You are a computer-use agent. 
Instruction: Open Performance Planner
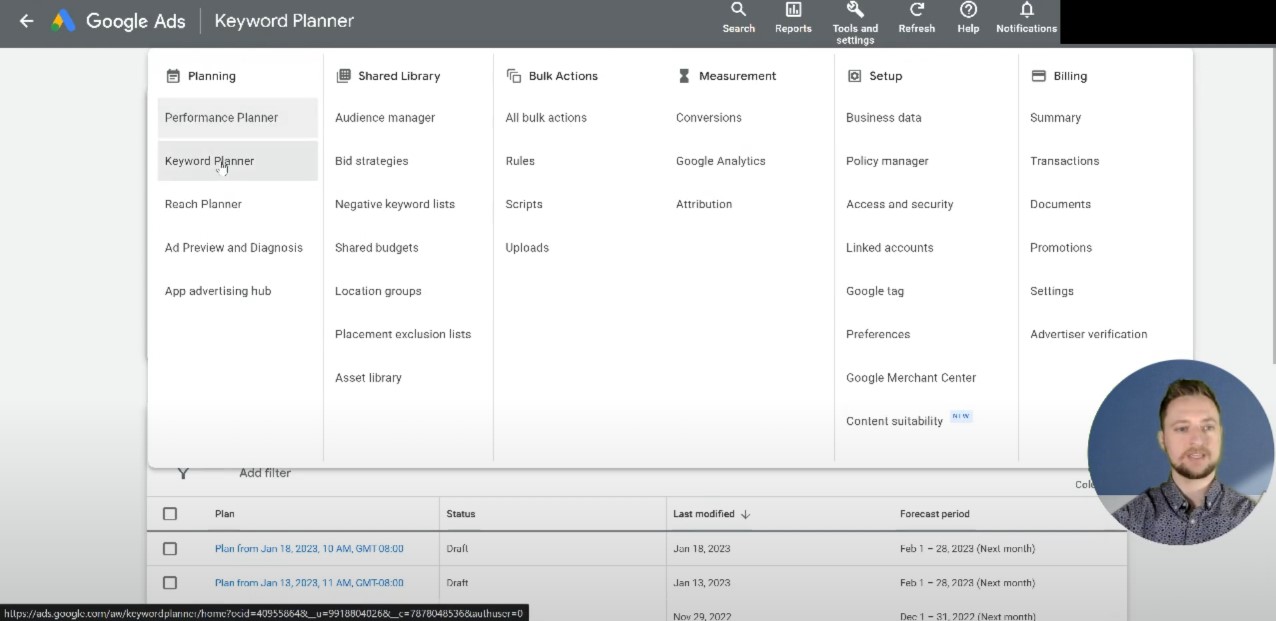point(238,118)
